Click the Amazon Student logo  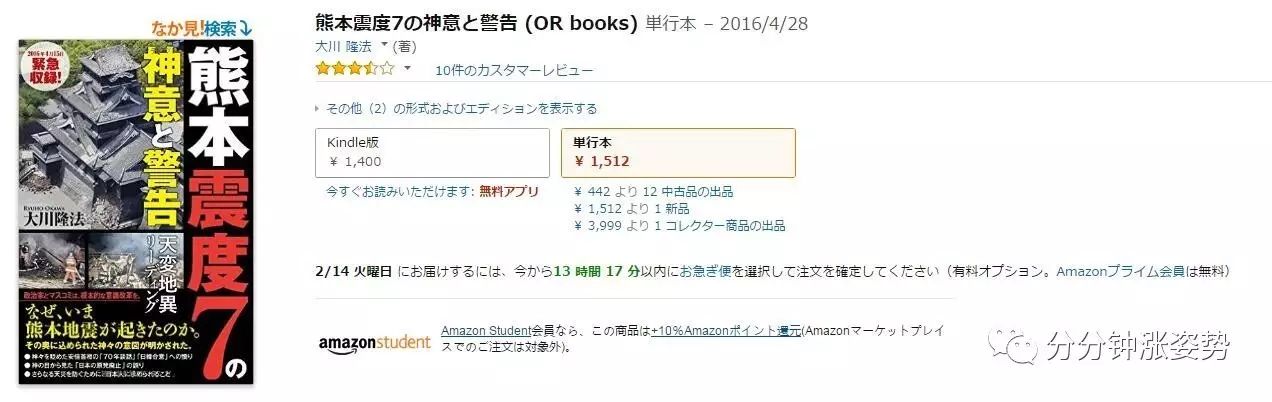click(375, 342)
